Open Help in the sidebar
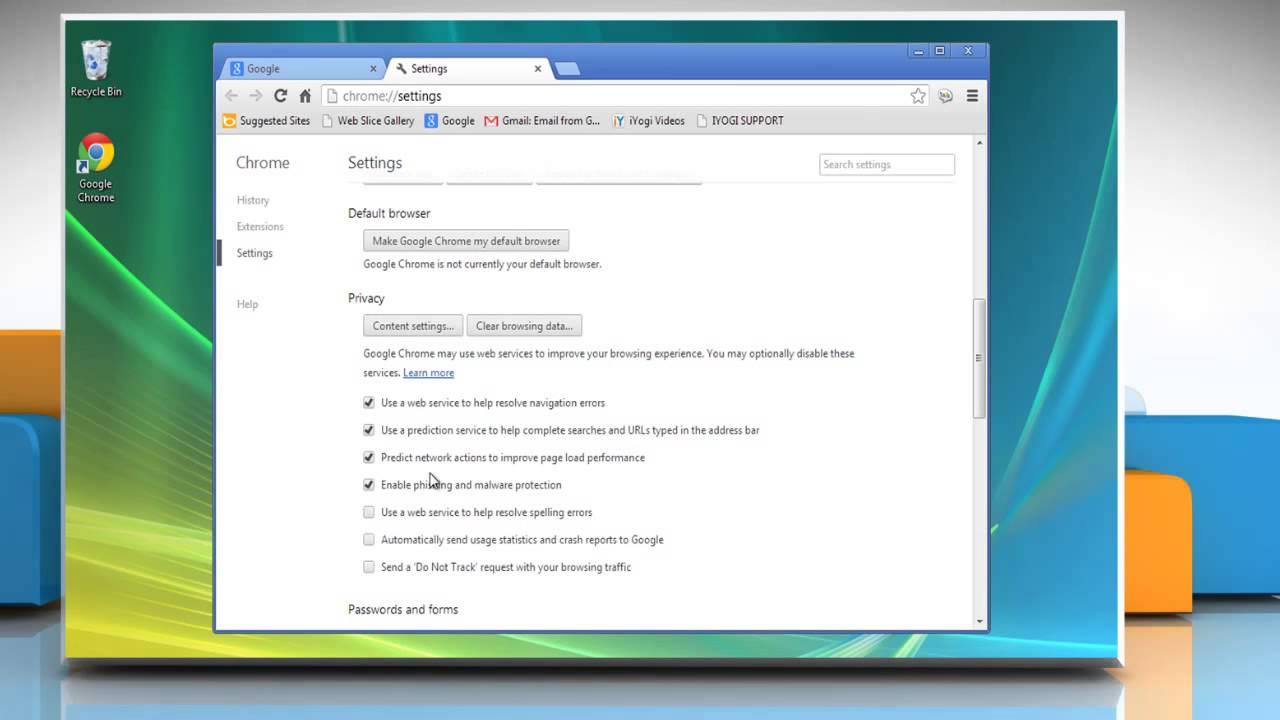Screen dimensions: 1280x720 point(247,304)
